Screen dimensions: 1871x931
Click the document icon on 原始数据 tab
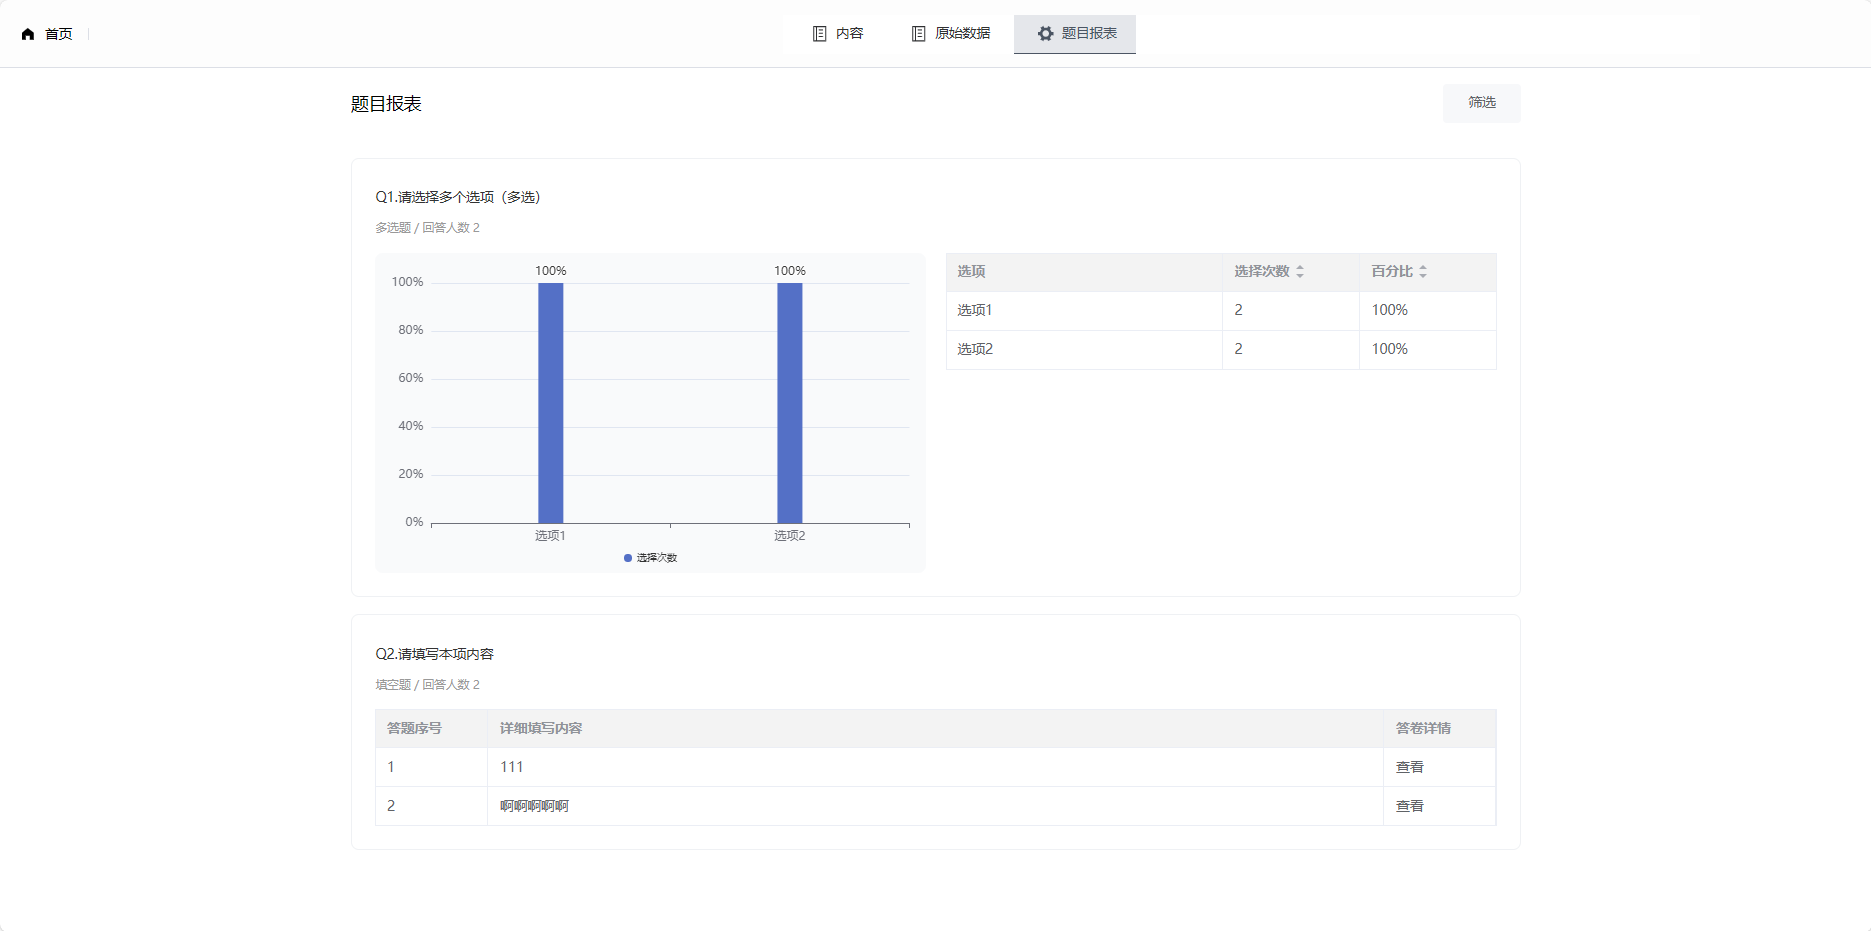pyautogui.click(x=918, y=34)
